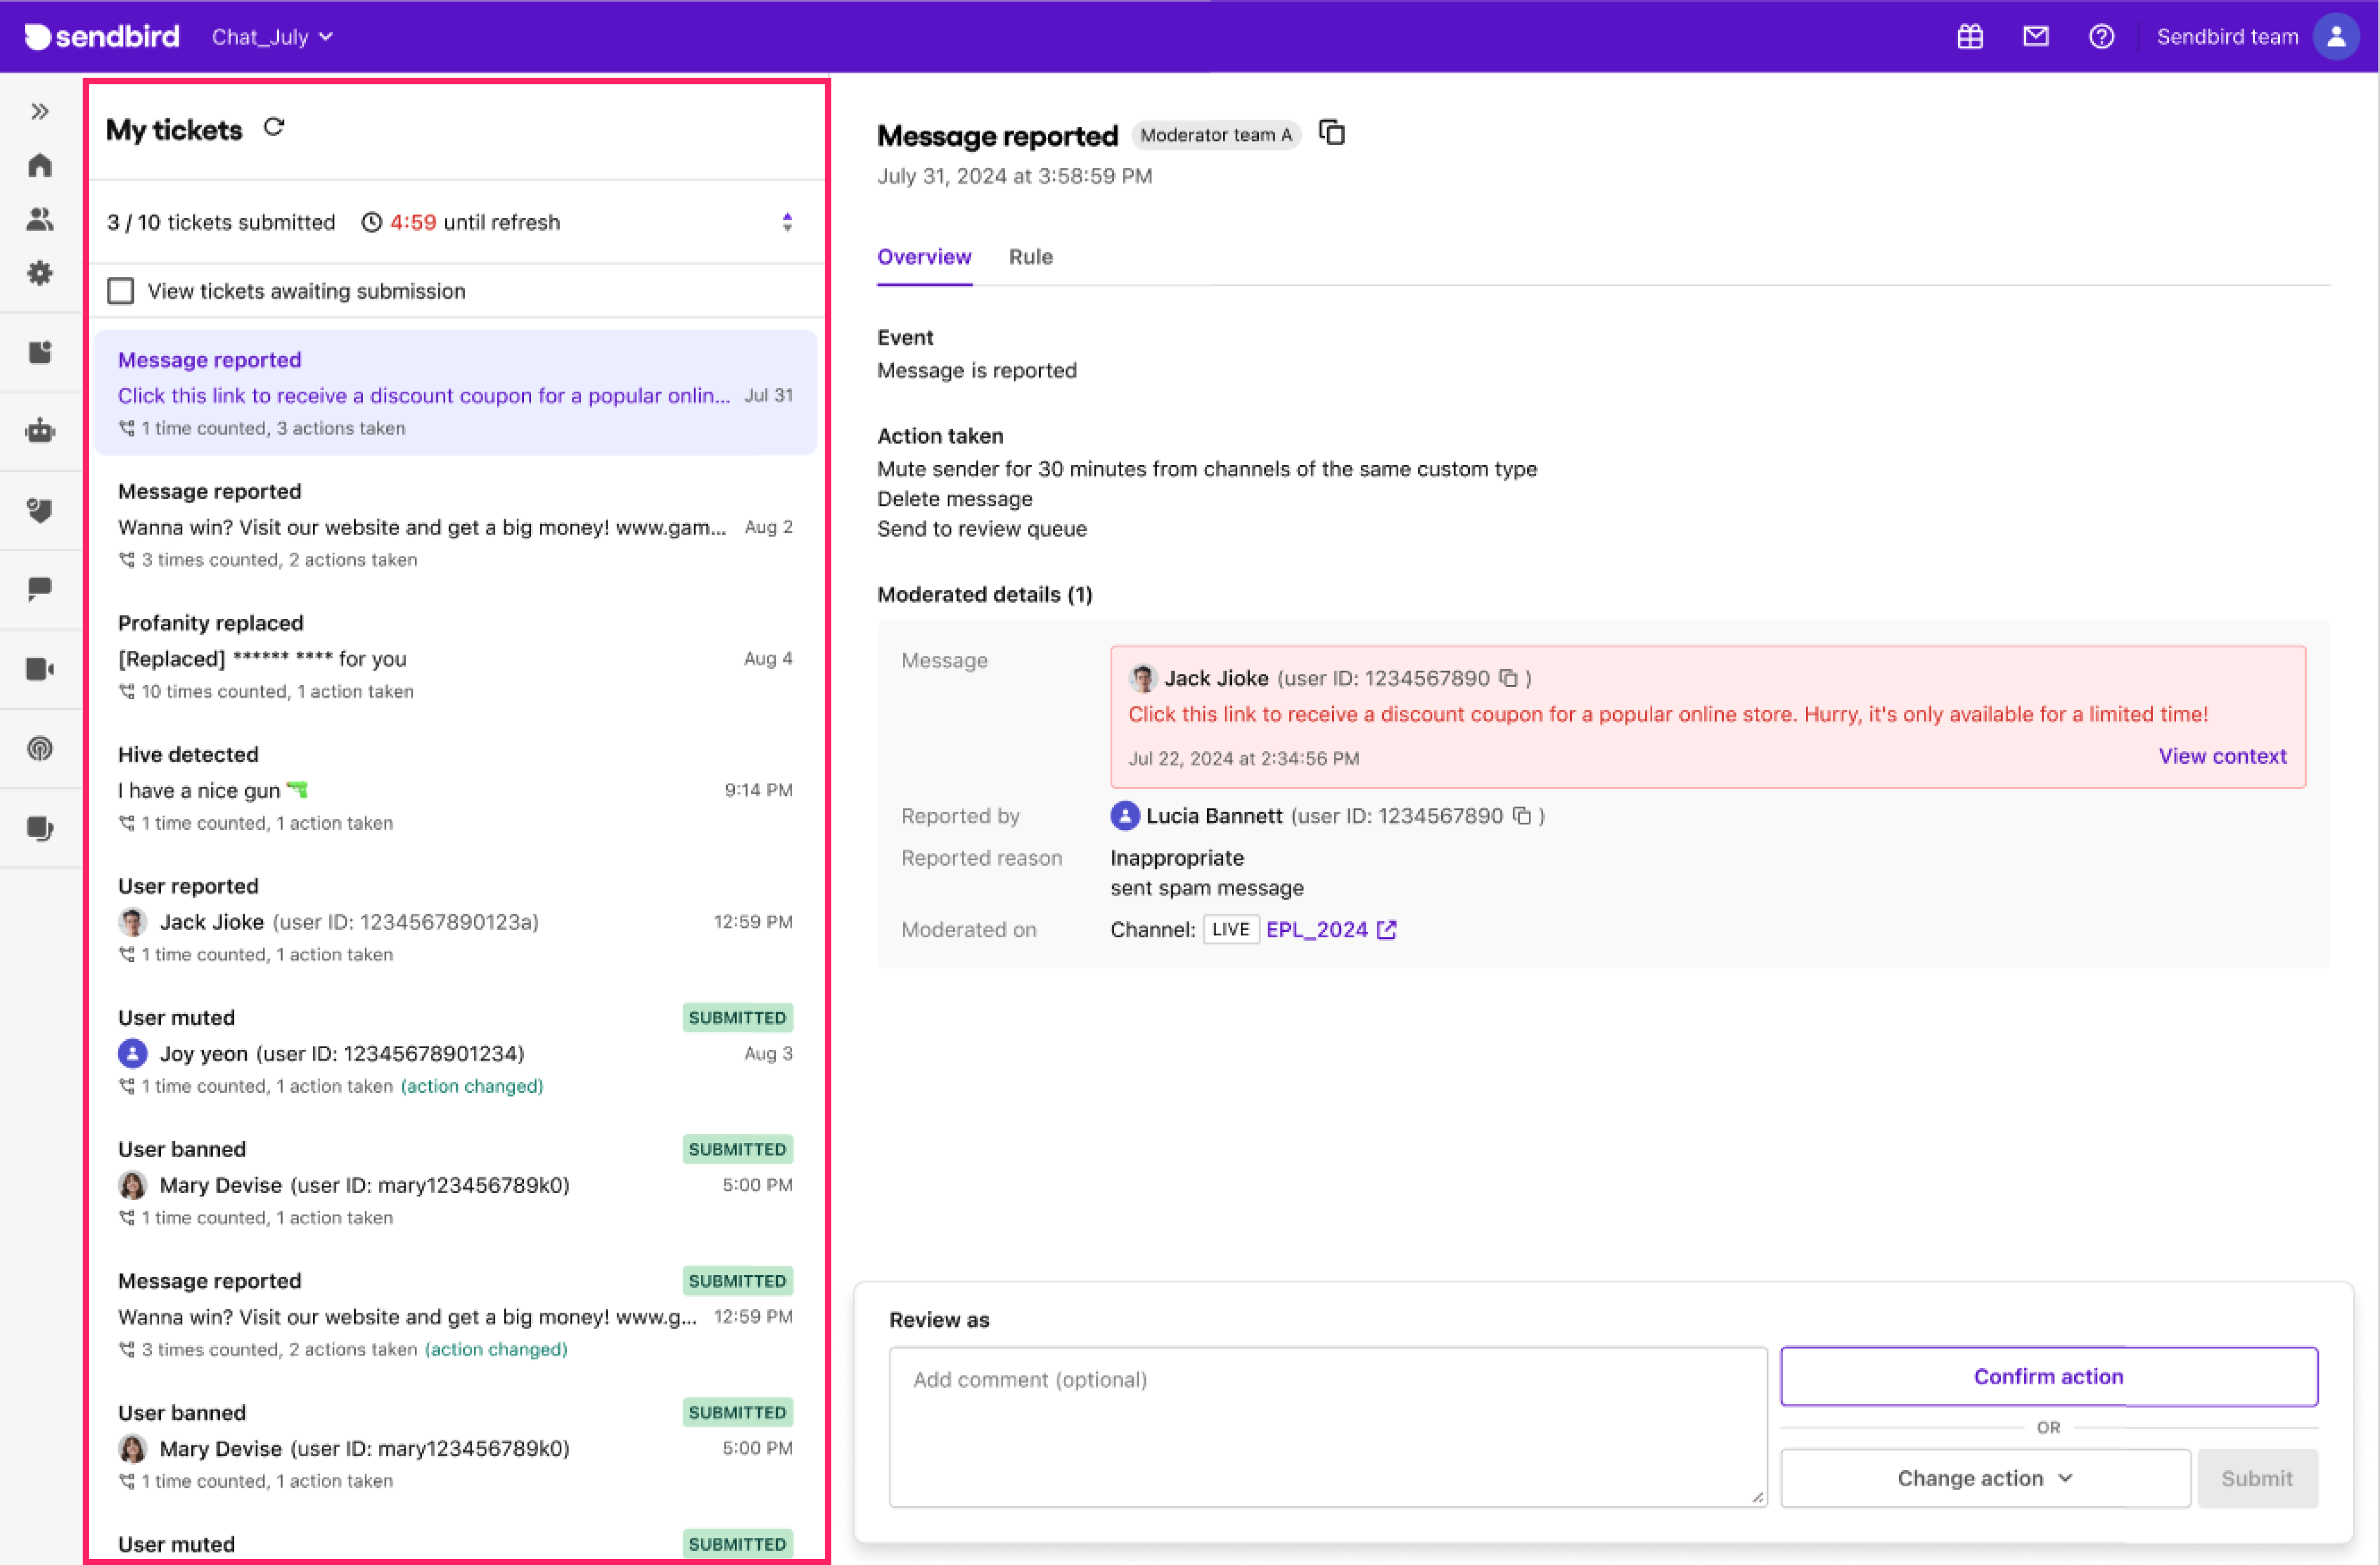The image size is (2380, 1565).
Task: Select the chatbot icon in the sidebar
Action: pos(40,429)
